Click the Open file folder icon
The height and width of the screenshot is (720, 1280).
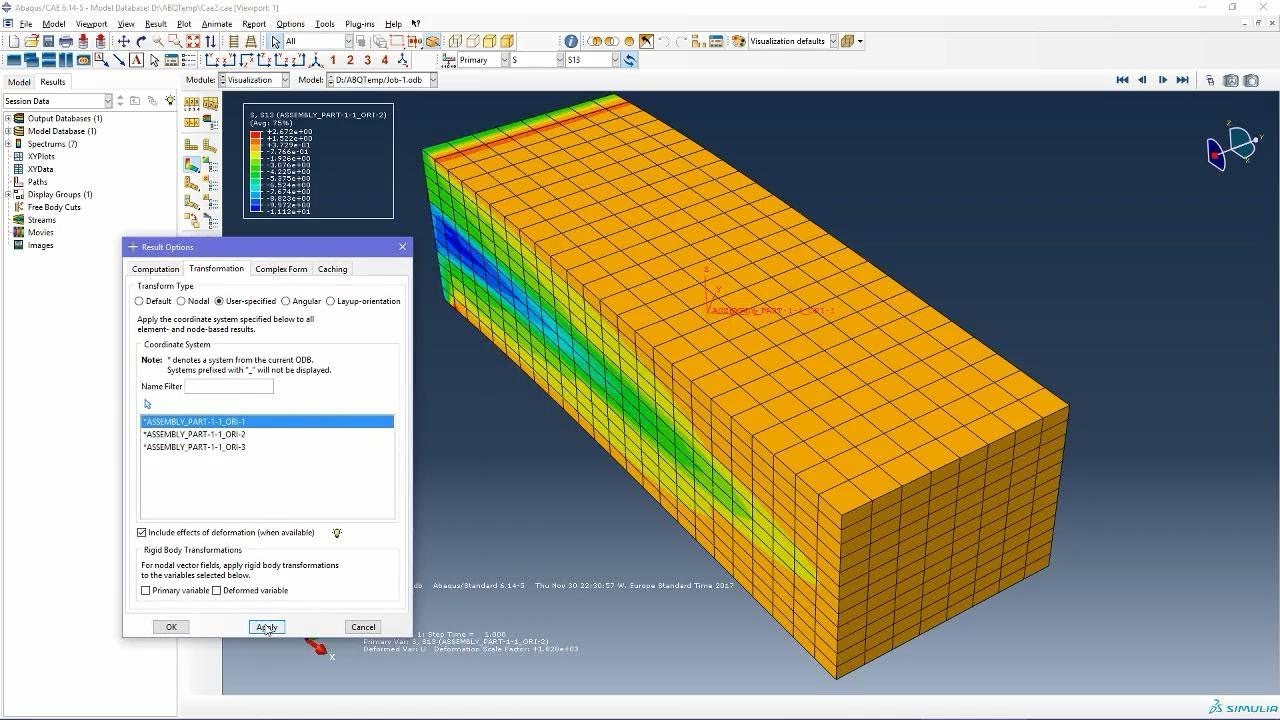(31, 42)
